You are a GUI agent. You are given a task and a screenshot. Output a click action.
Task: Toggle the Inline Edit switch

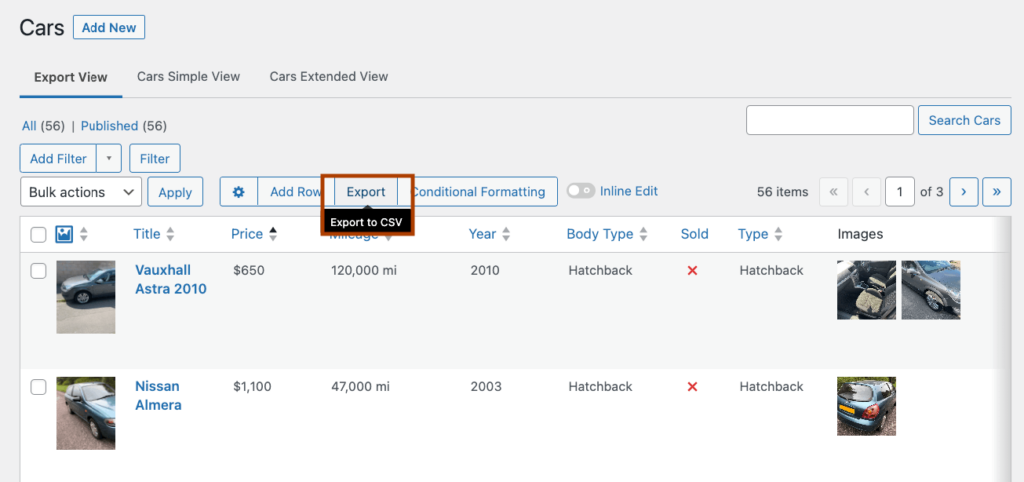(x=581, y=191)
